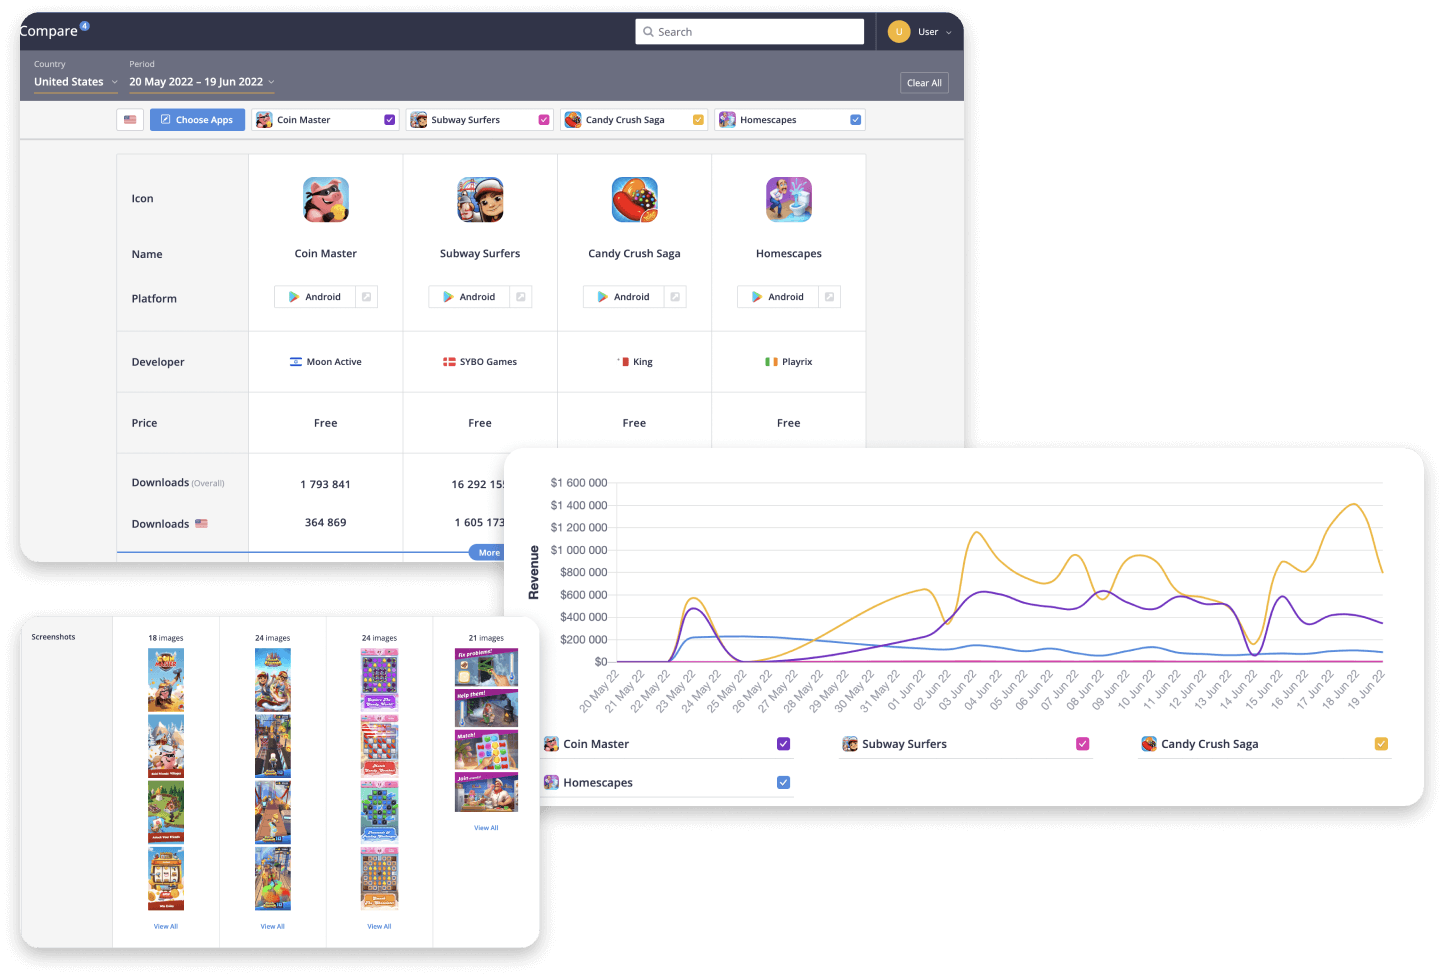Screen dimensions: 1444x976
Task: Open the Period date range dropdown
Action: click(x=201, y=82)
